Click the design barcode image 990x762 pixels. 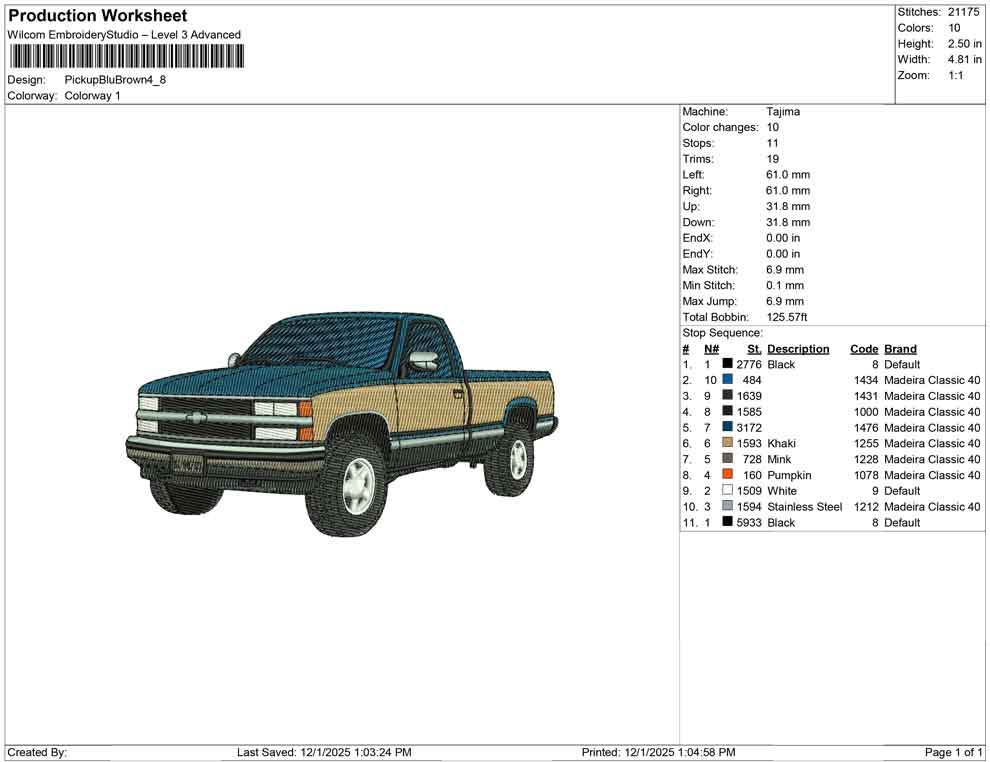pyautogui.click(x=125, y=57)
